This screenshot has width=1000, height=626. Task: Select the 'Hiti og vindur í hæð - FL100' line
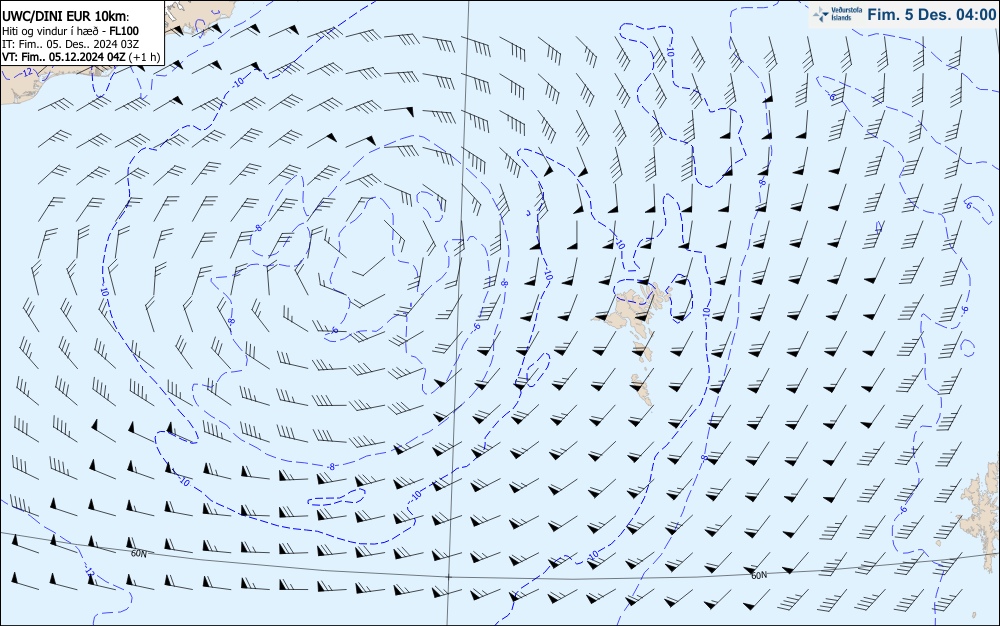tap(70, 31)
